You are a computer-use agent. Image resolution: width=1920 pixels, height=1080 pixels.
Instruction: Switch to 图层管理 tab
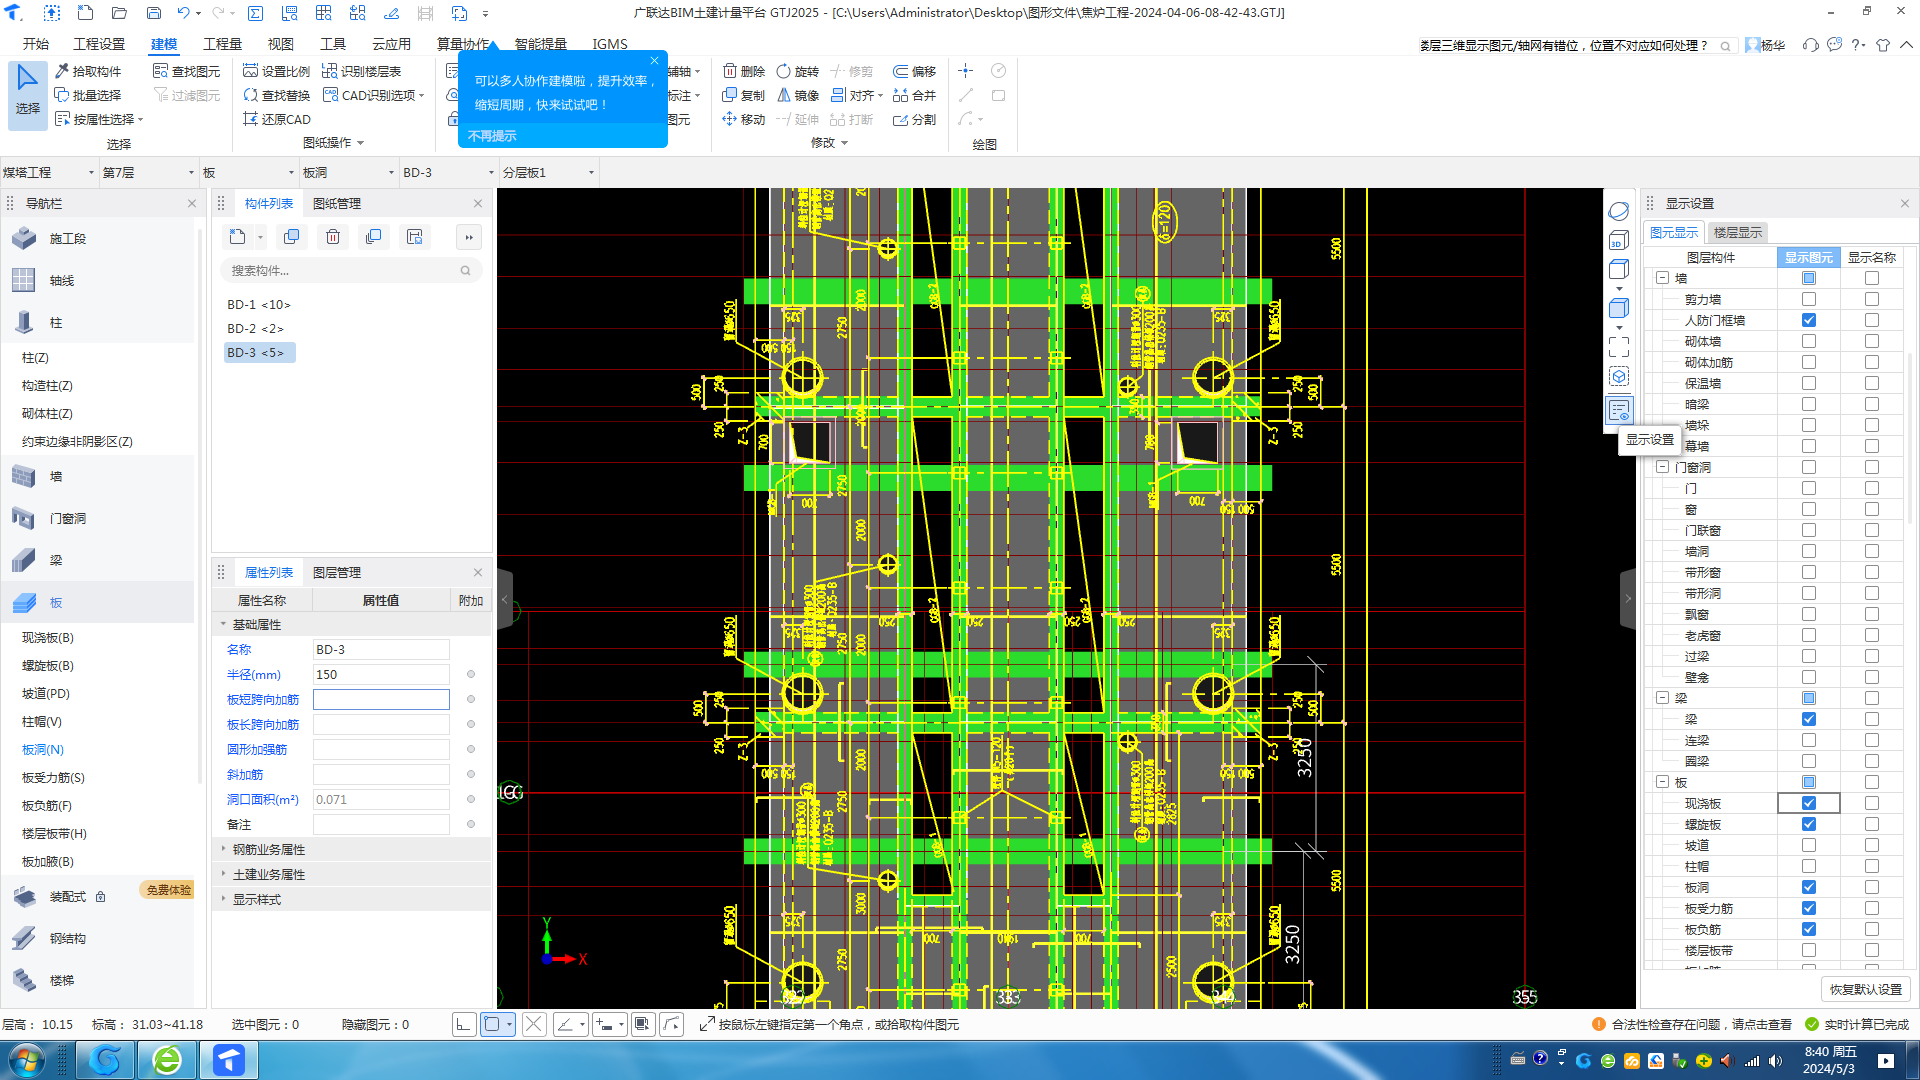point(337,573)
